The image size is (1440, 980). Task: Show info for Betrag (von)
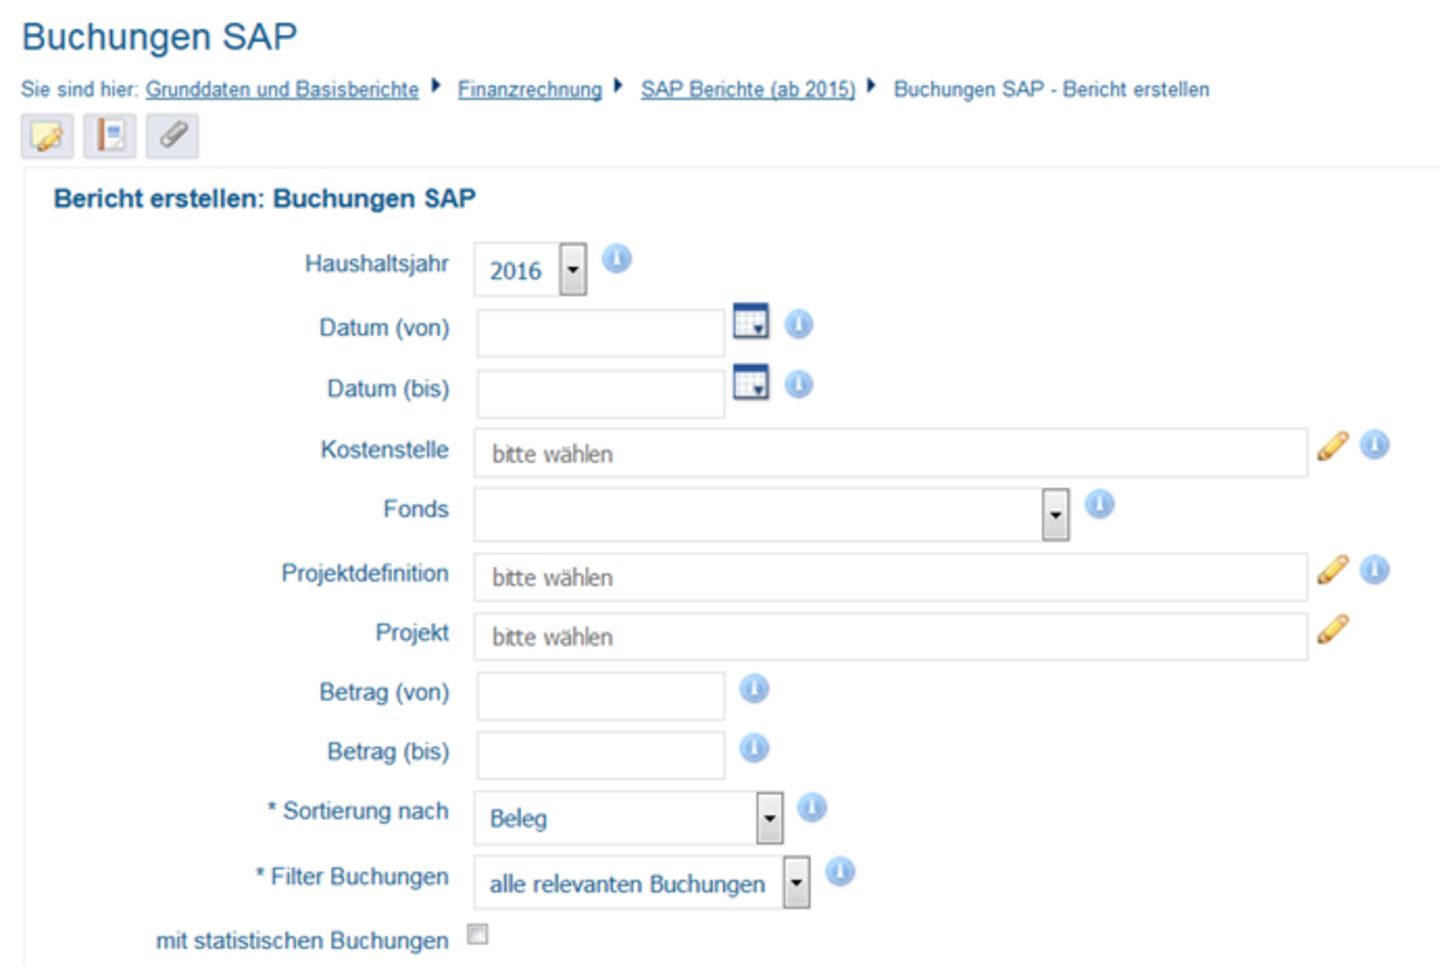click(x=754, y=688)
